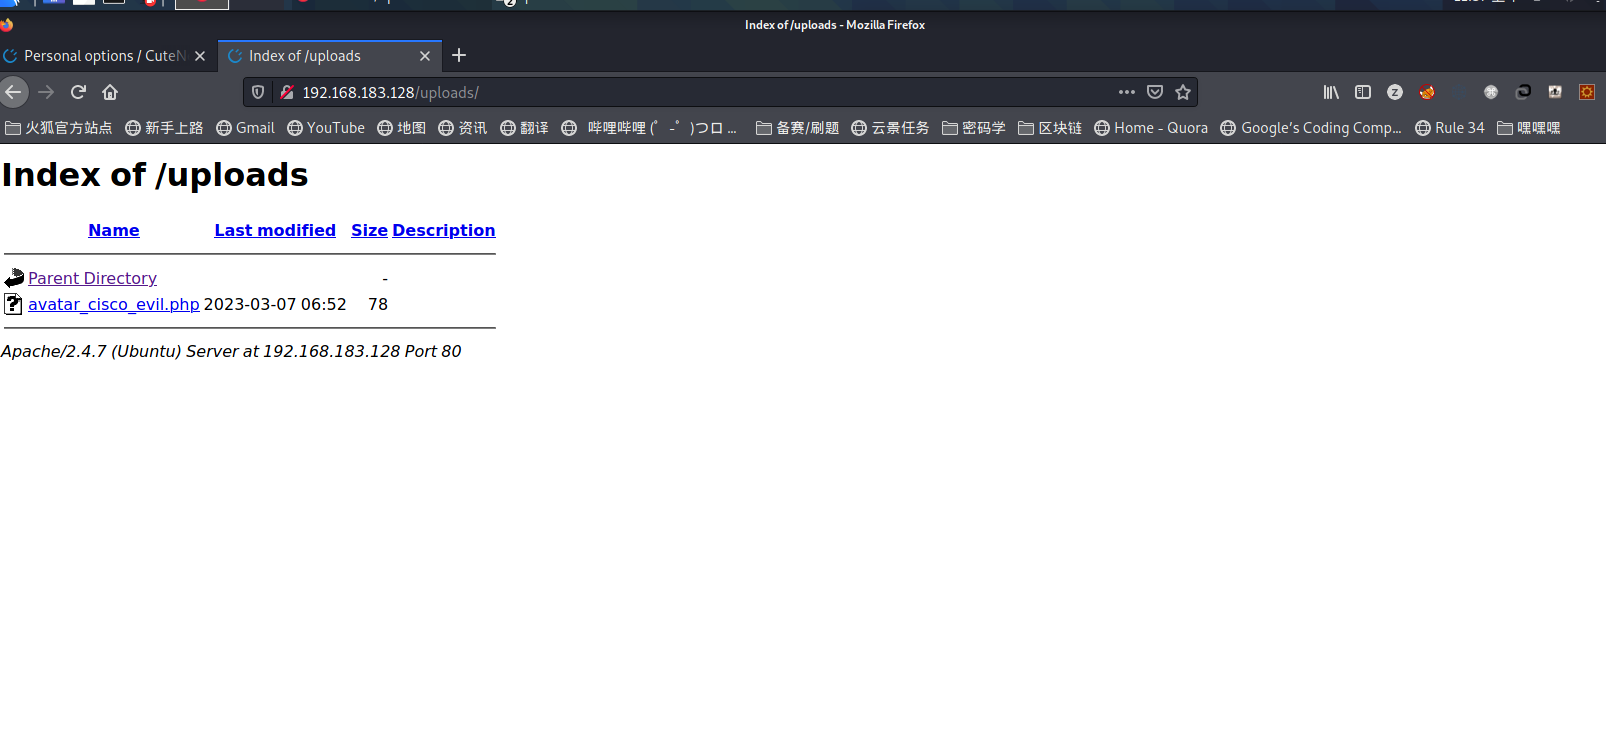Open tracking protection shield info
The width and height of the screenshot is (1606, 735).
258,92
